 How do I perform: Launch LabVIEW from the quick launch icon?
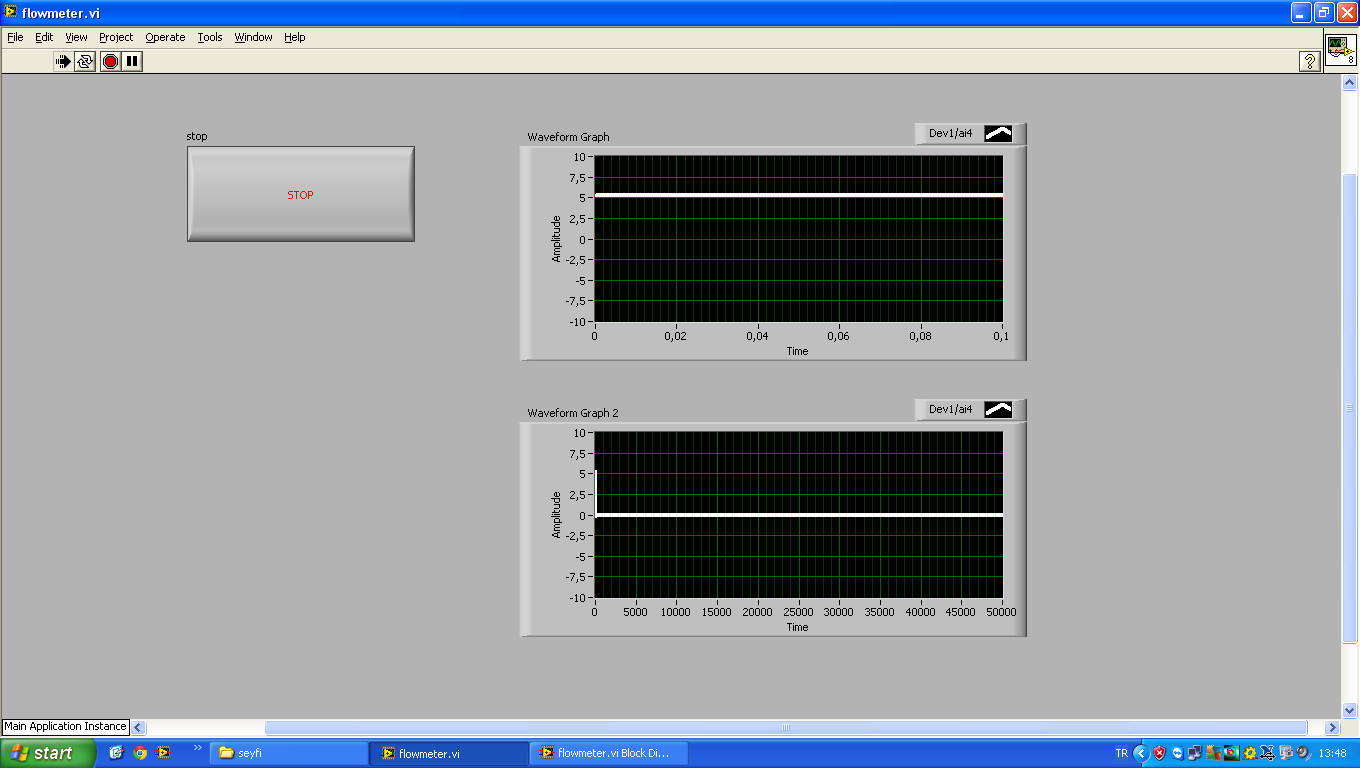[x=163, y=753]
